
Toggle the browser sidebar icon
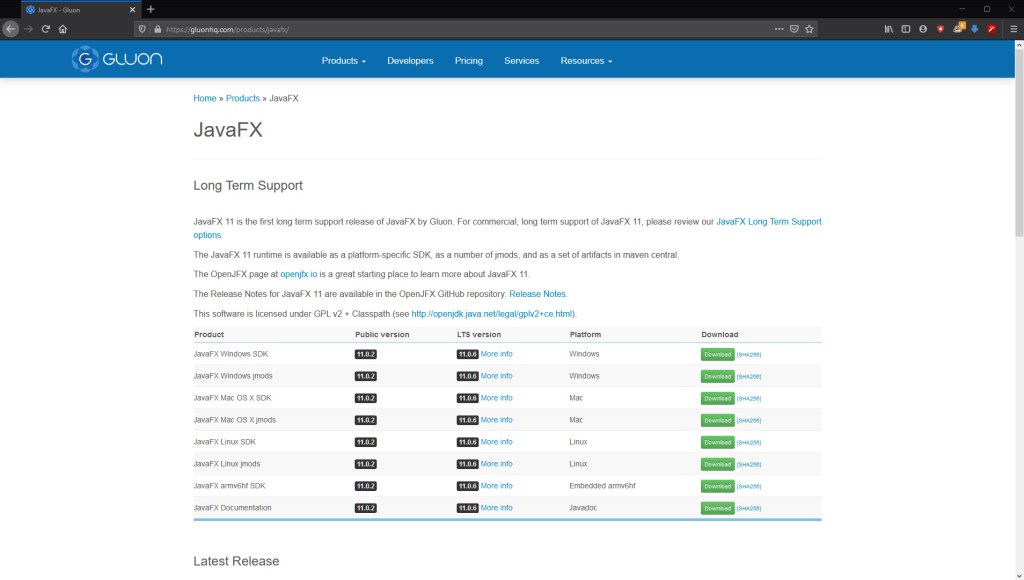[x=906, y=29]
